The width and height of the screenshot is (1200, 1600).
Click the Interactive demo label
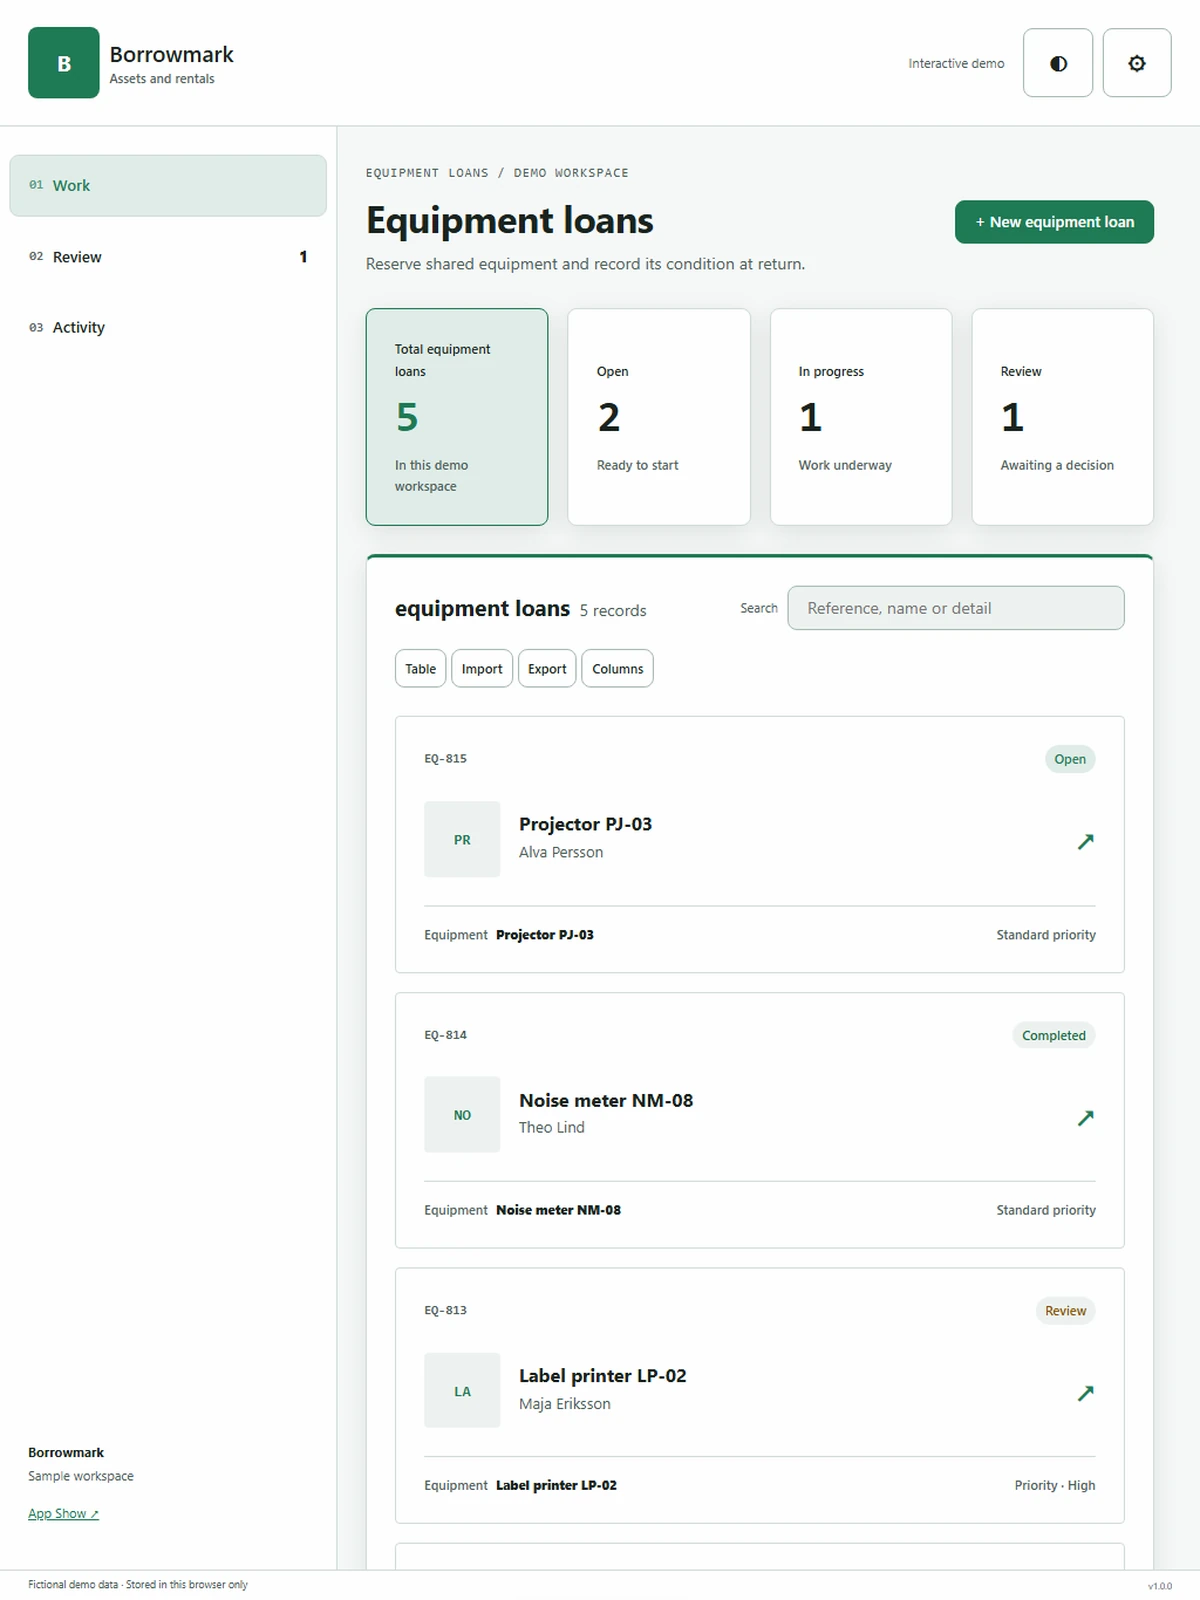point(956,63)
